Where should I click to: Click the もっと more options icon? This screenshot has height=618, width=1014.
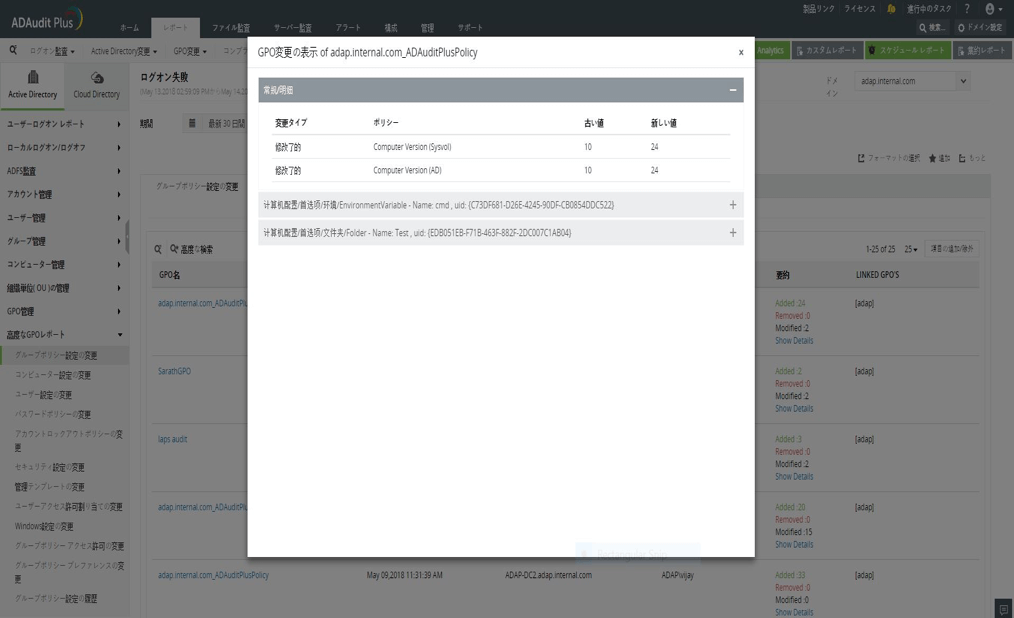(962, 158)
